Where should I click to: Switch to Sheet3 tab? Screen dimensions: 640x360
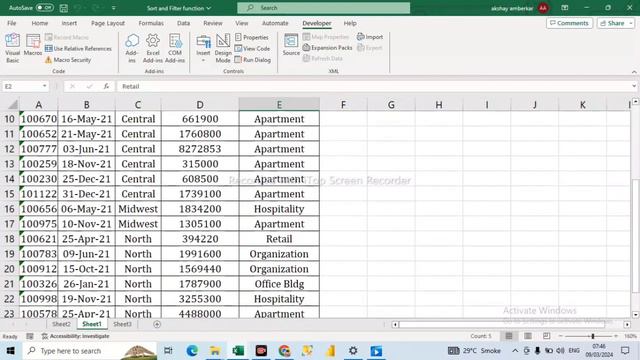pyautogui.click(x=122, y=324)
